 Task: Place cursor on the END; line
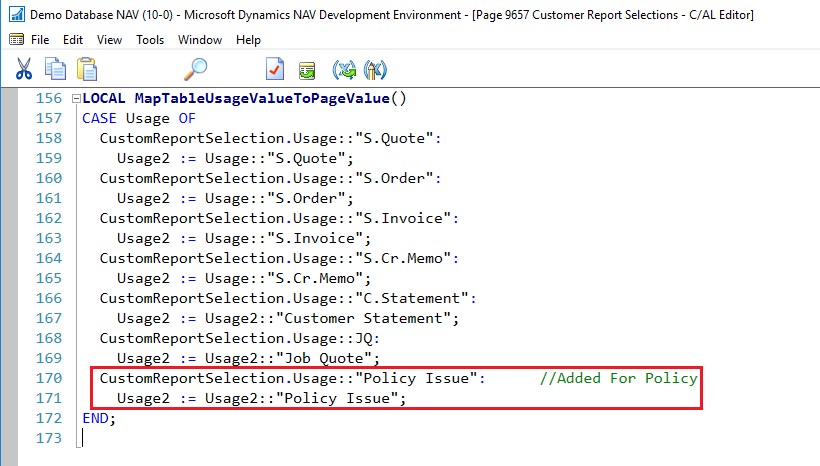click(x=99, y=418)
